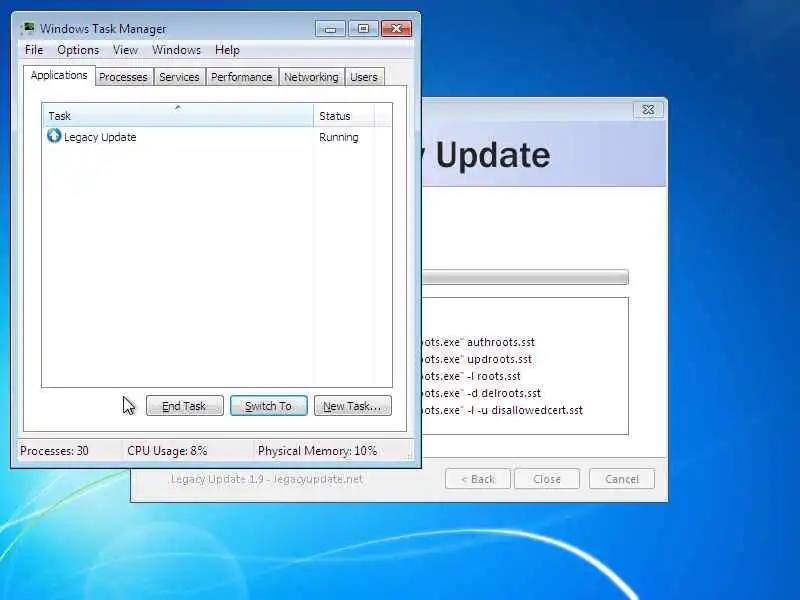Open the File menu
This screenshot has height=600, width=800.
[x=34, y=50]
